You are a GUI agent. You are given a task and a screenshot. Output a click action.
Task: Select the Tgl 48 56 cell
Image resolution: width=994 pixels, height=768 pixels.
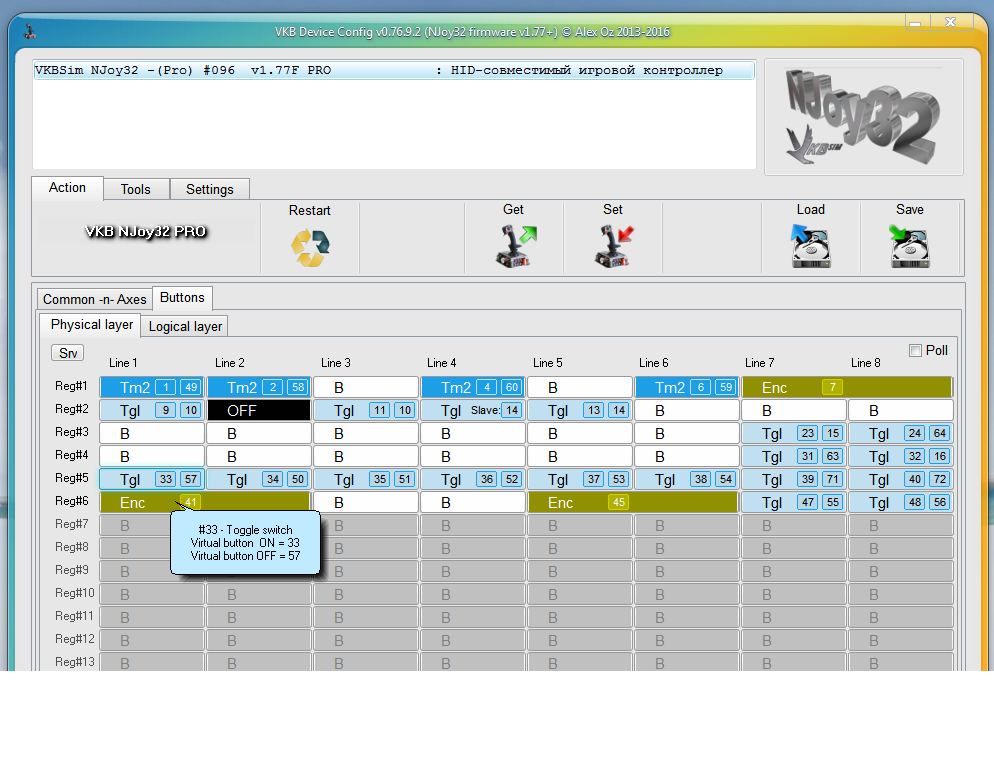(x=901, y=502)
